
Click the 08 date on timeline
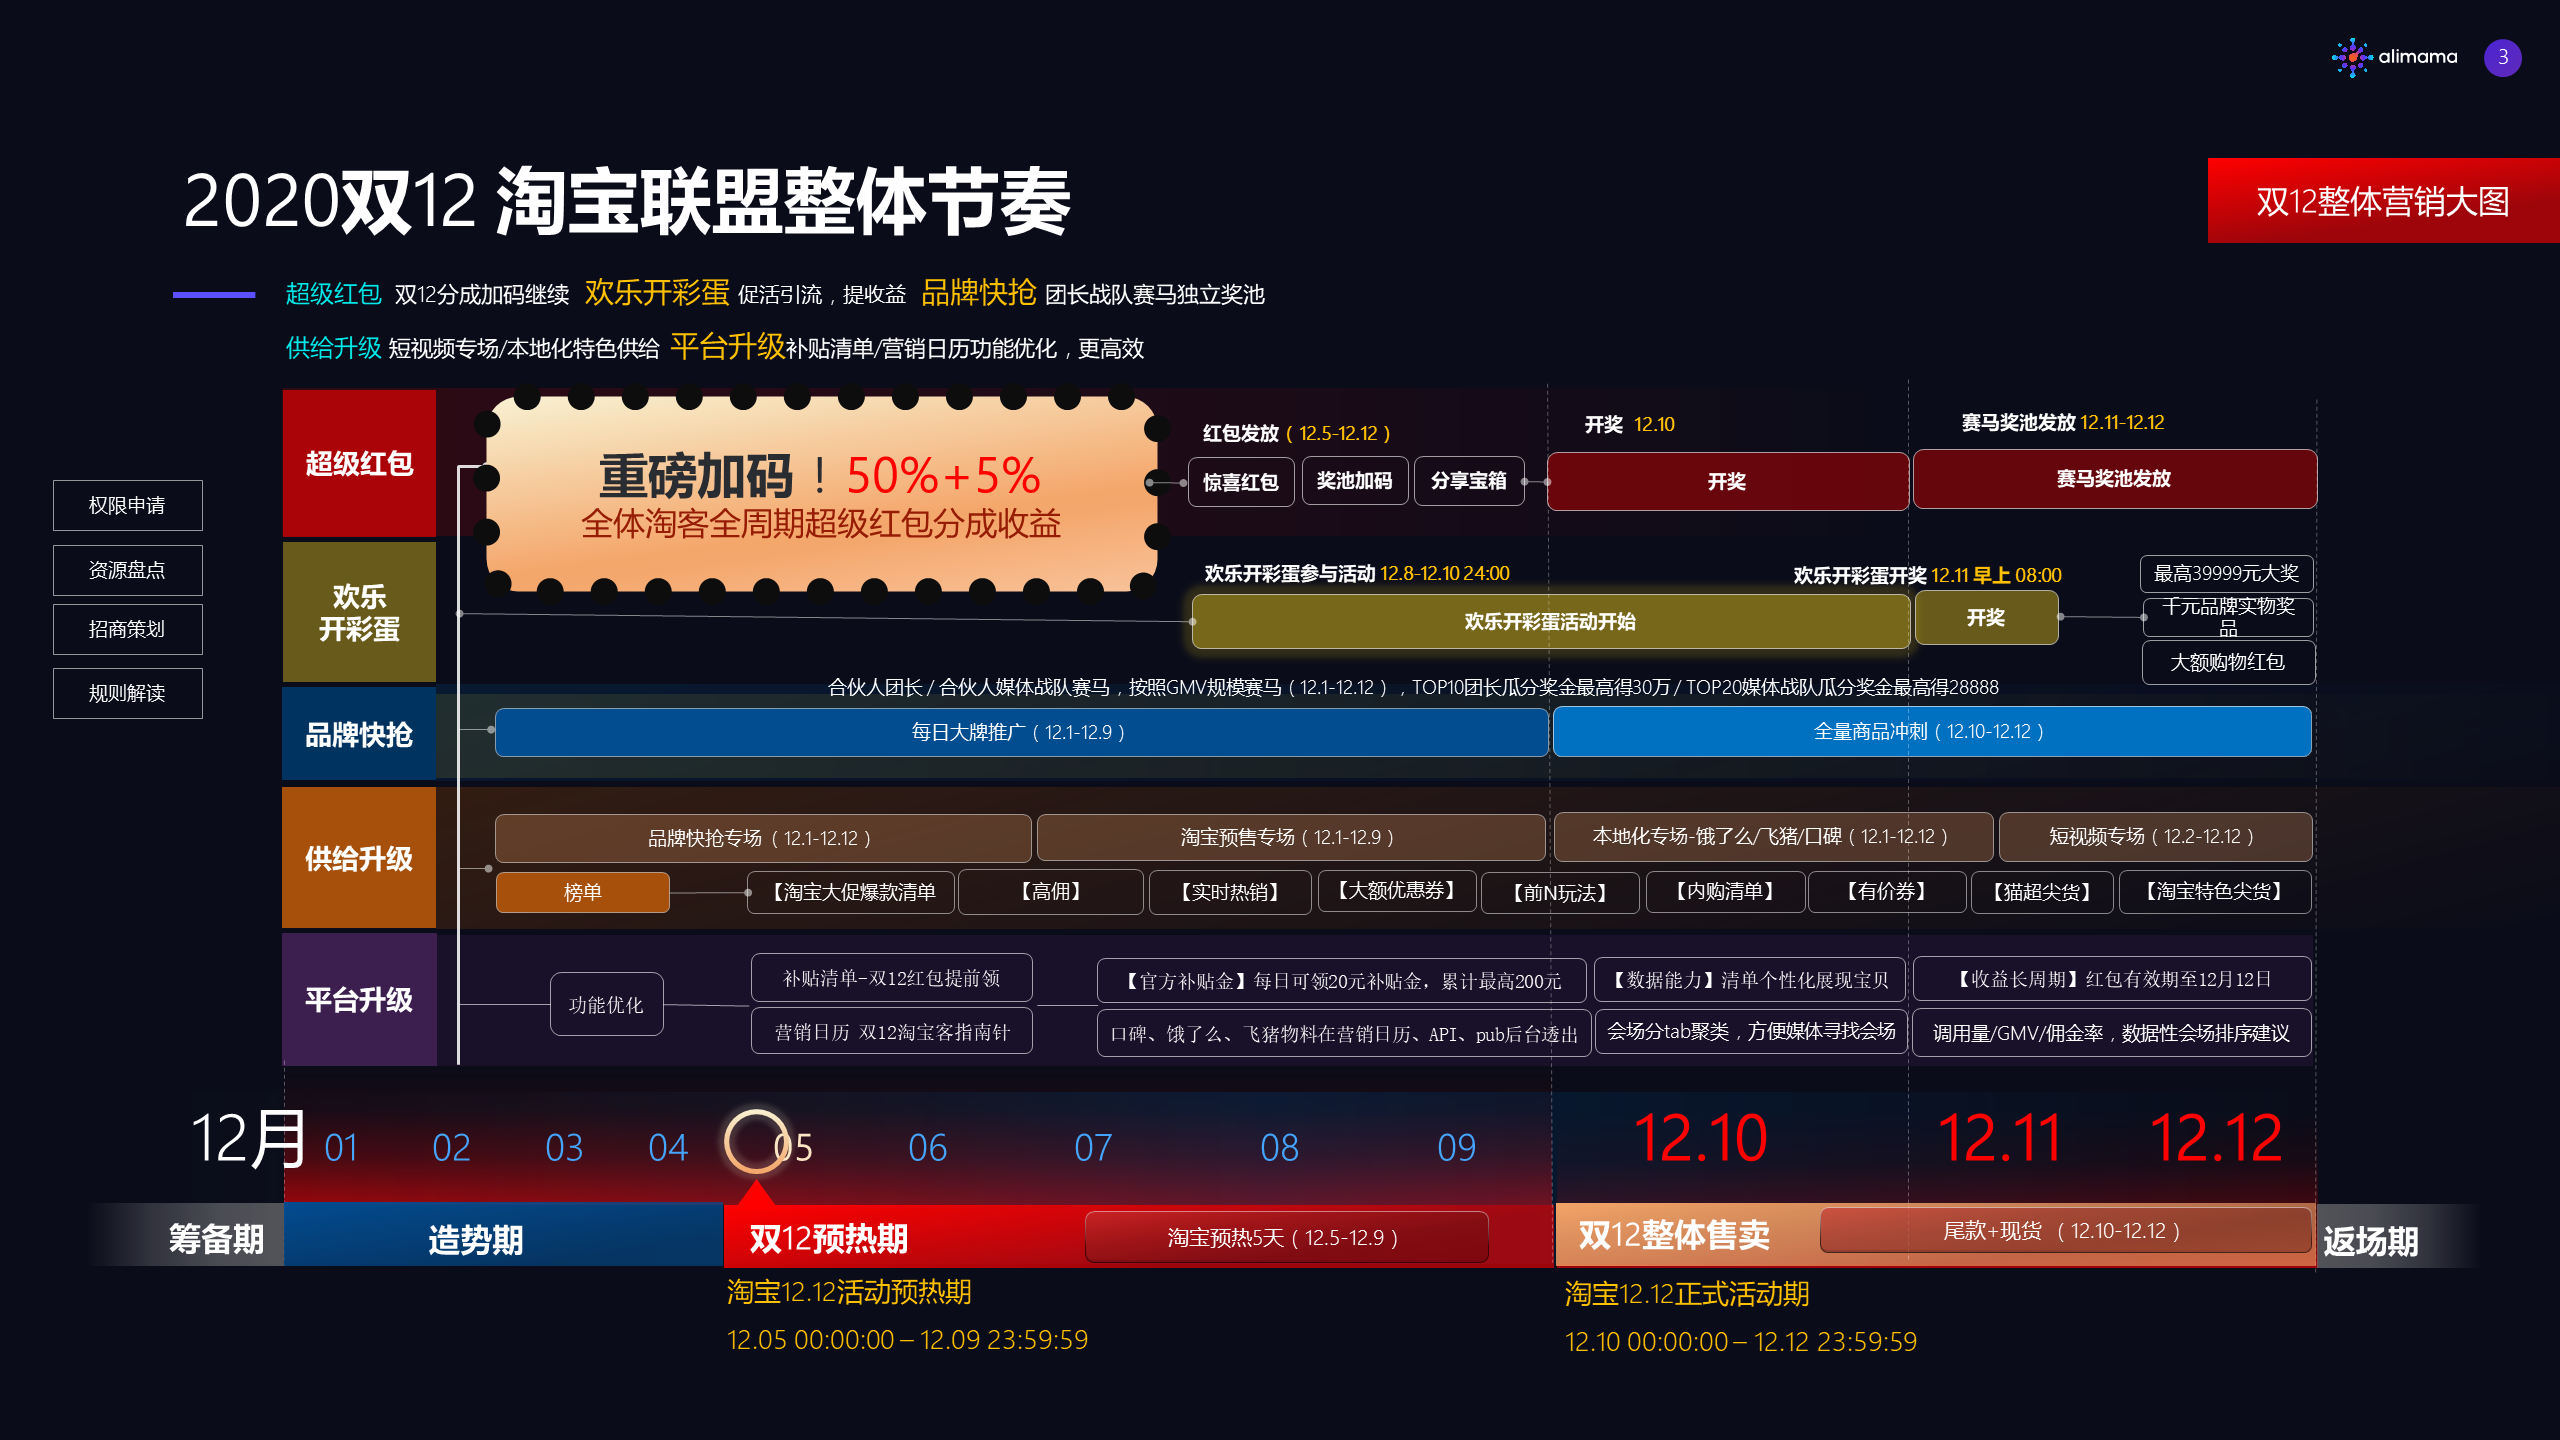click(x=1279, y=1147)
